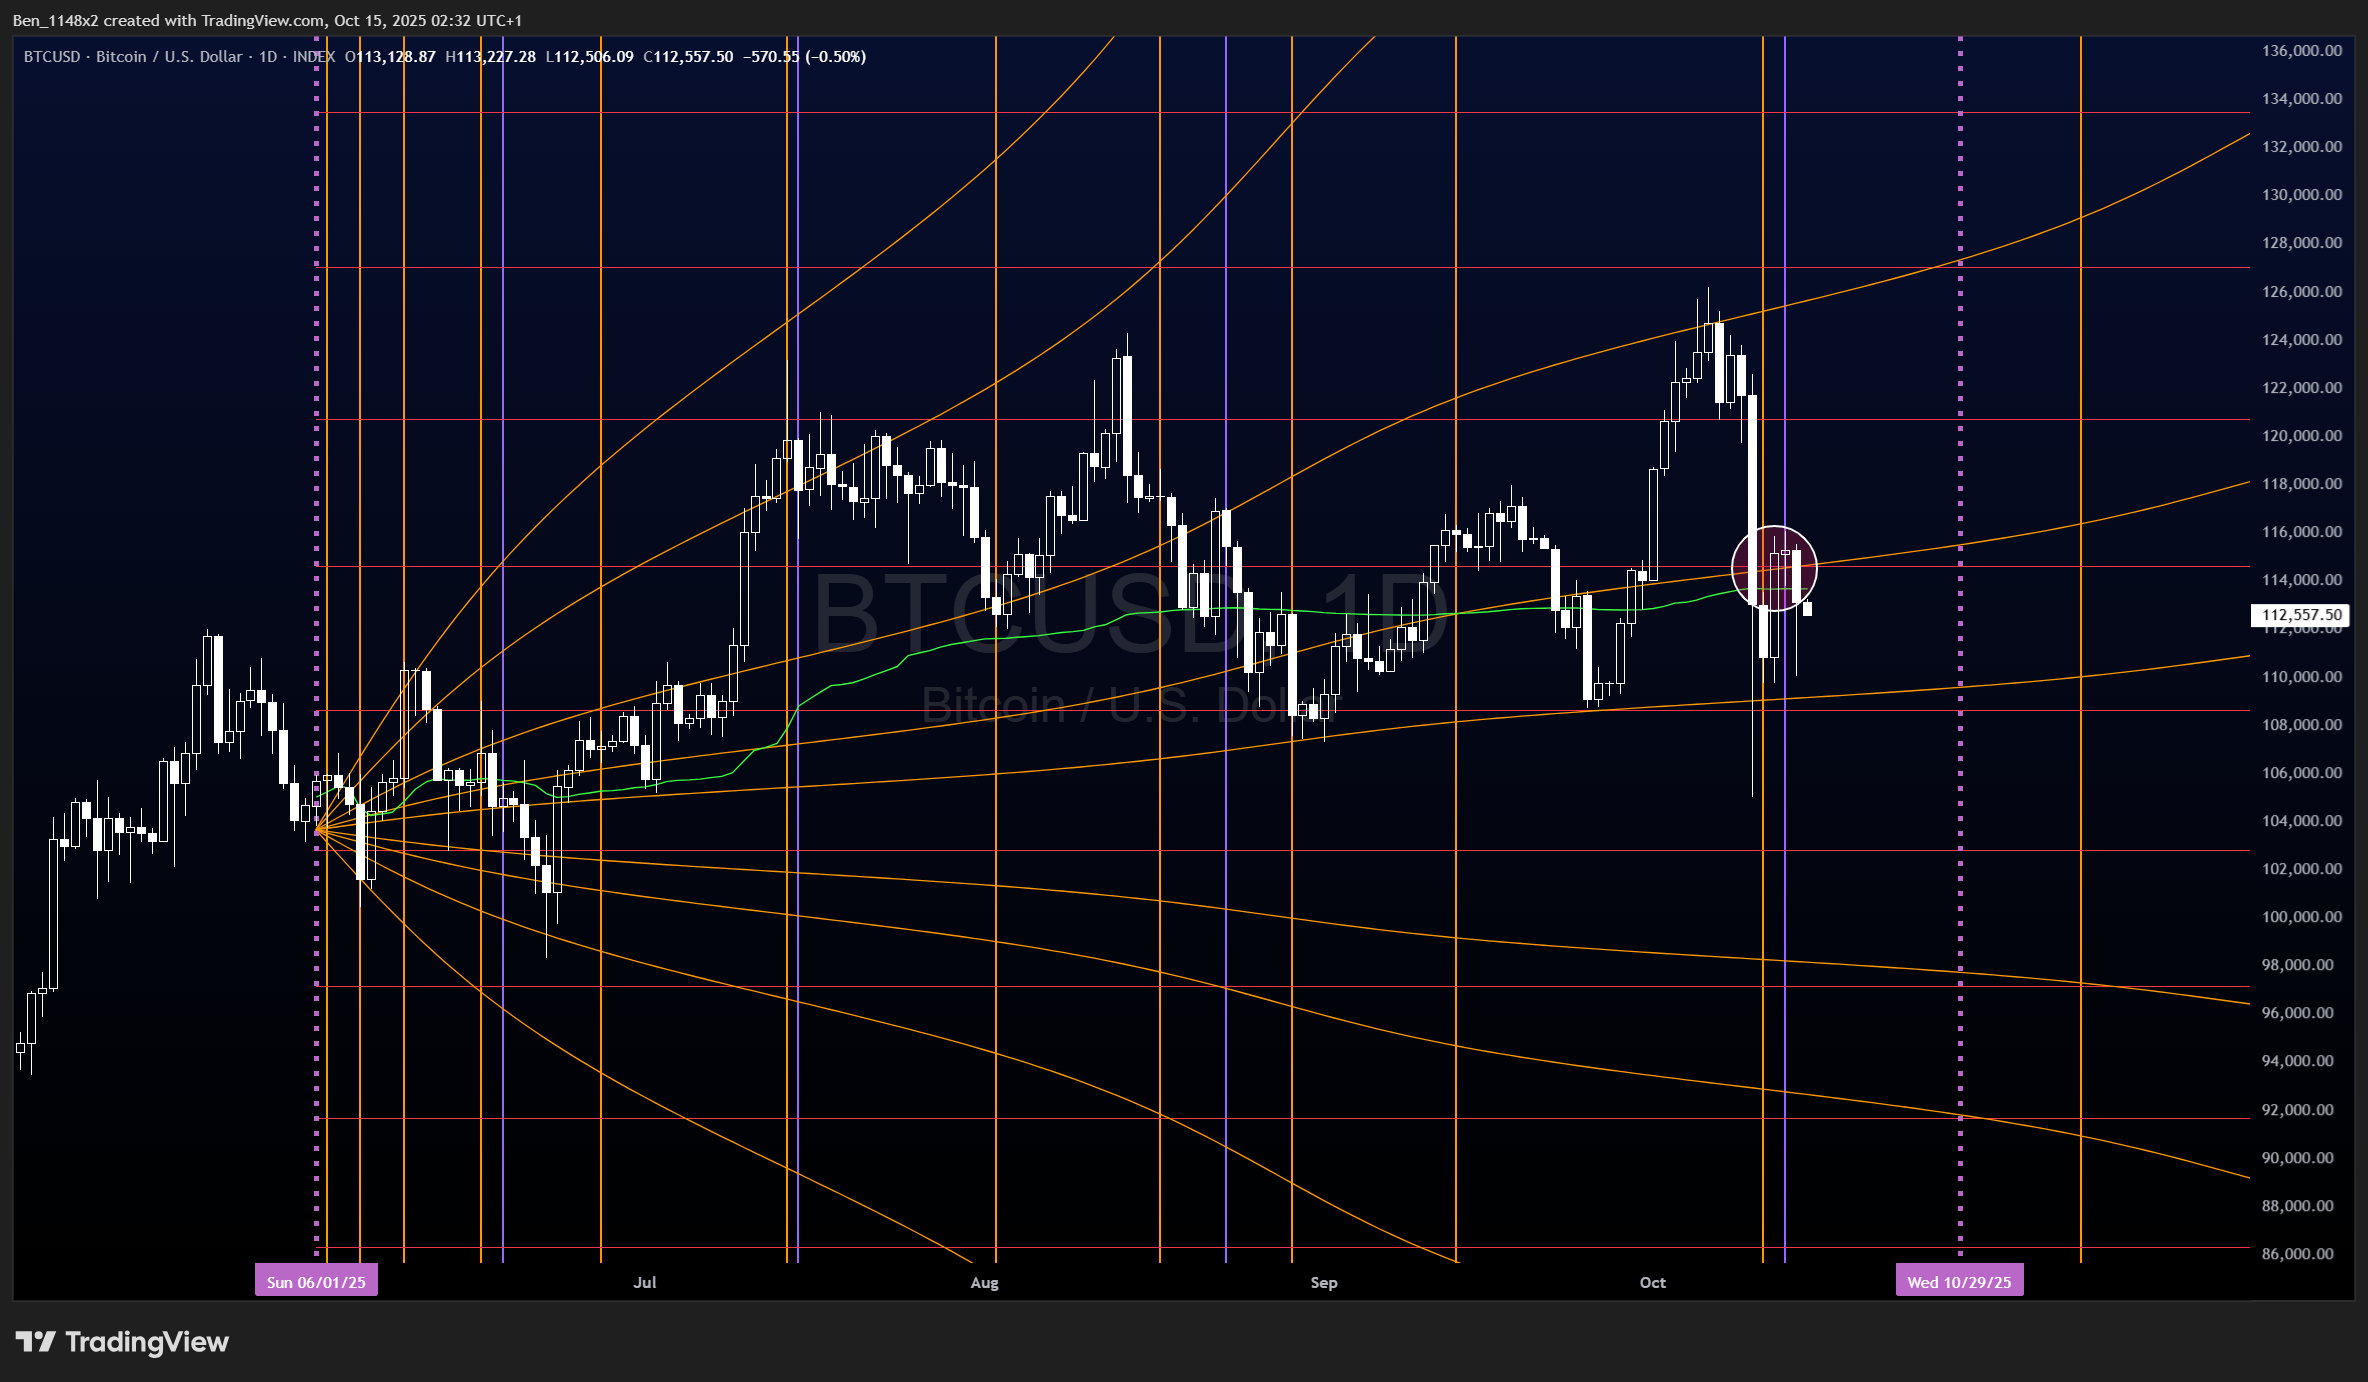Click the 100,000.00 price axis label
The height and width of the screenshot is (1382, 2368).
click(x=2301, y=917)
